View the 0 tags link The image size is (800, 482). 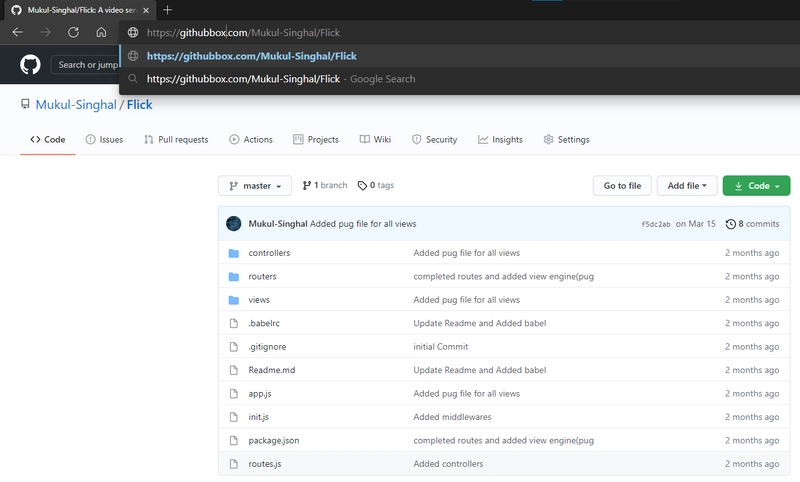pyautogui.click(x=376, y=185)
